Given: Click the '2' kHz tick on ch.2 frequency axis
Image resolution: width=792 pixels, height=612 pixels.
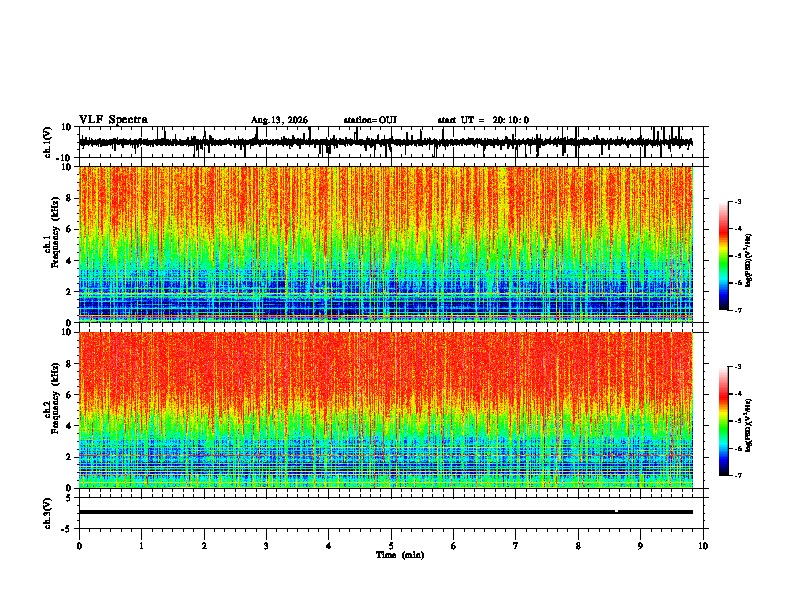Looking at the screenshot, I should click(x=69, y=457).
